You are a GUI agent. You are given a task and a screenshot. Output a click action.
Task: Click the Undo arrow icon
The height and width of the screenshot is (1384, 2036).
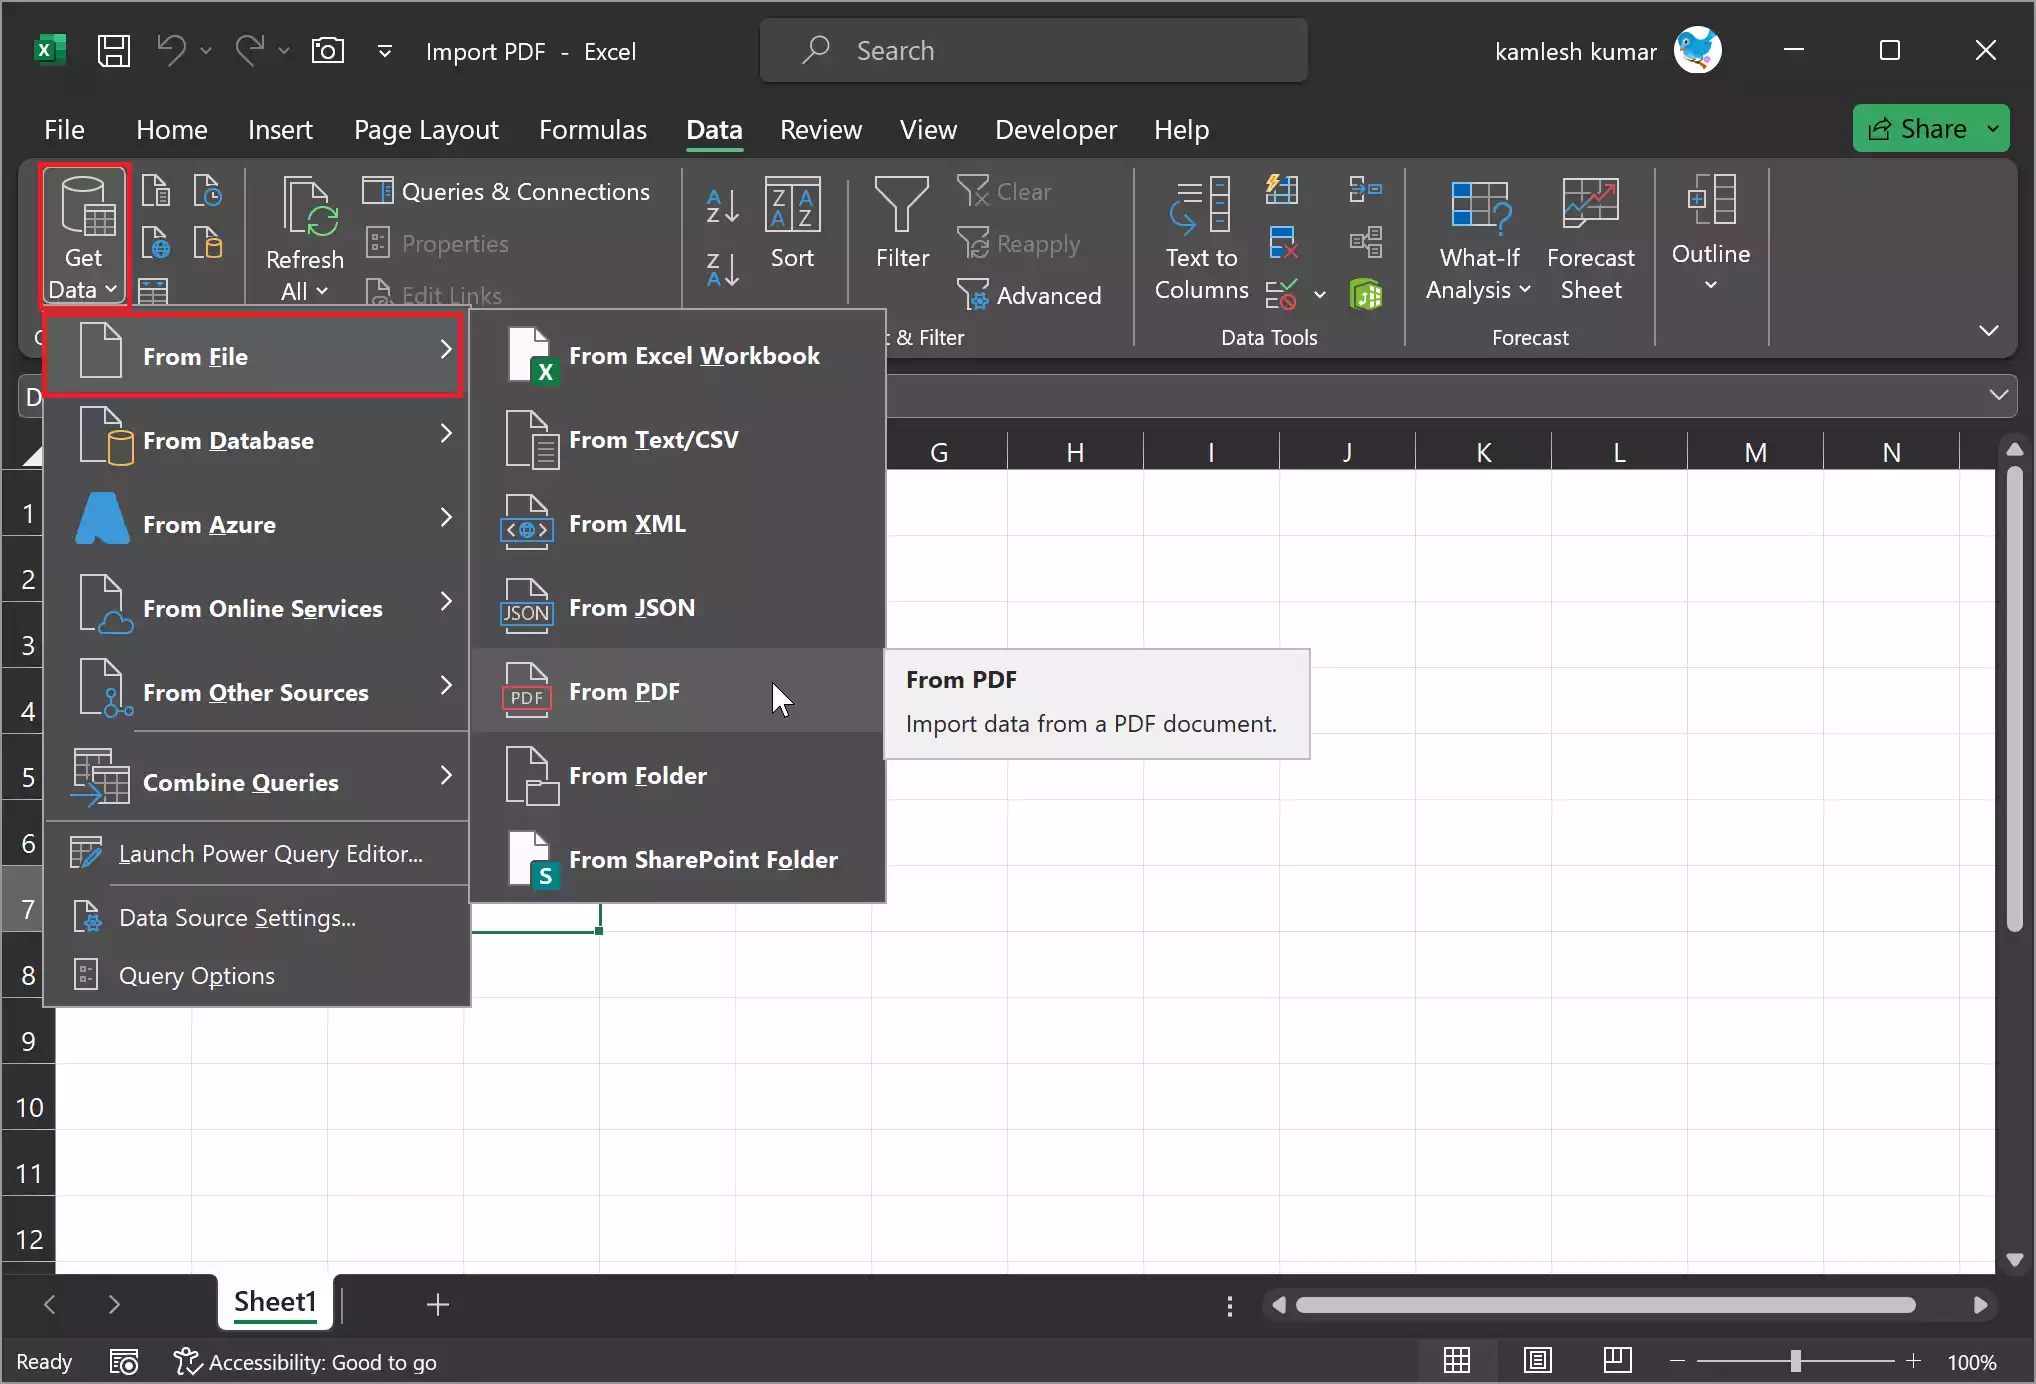click(x=172, y=50)
